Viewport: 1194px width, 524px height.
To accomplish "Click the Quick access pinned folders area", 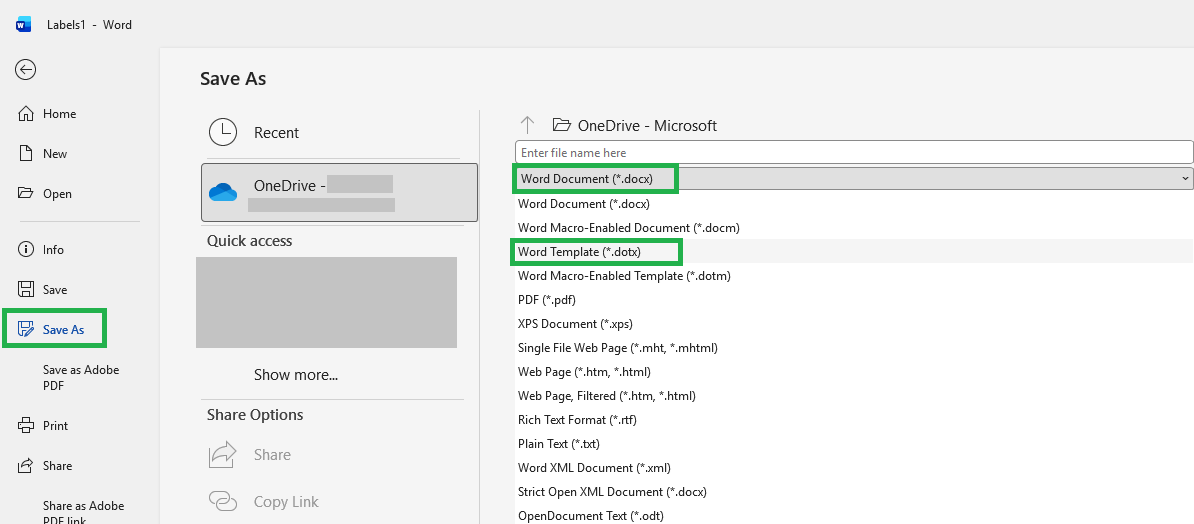I will coord(326,302).
